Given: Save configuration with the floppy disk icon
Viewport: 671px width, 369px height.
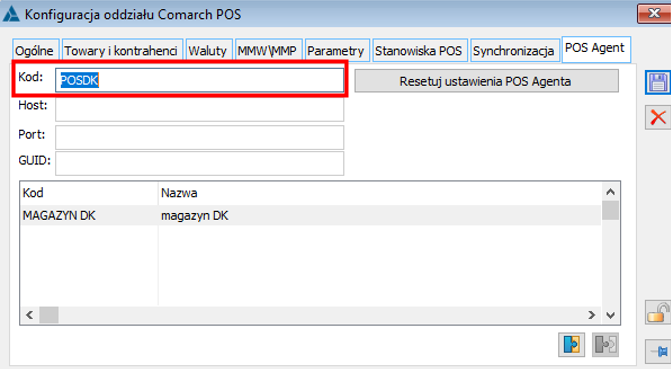Looking at the screenshot, I should pyautogui.click(x=658, y=82).
